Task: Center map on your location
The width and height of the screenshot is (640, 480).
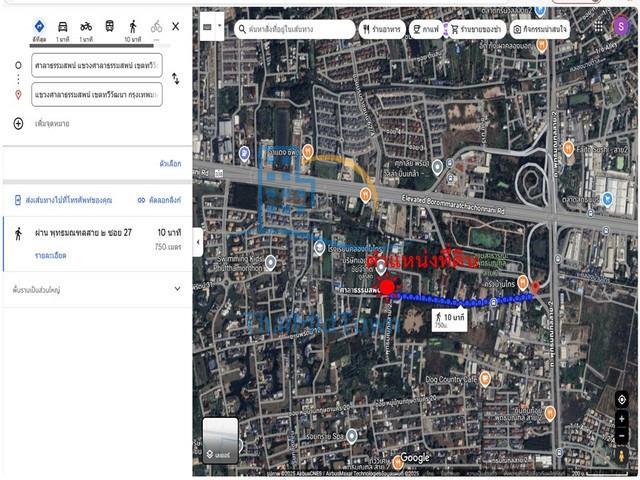Action: (622, 400)
